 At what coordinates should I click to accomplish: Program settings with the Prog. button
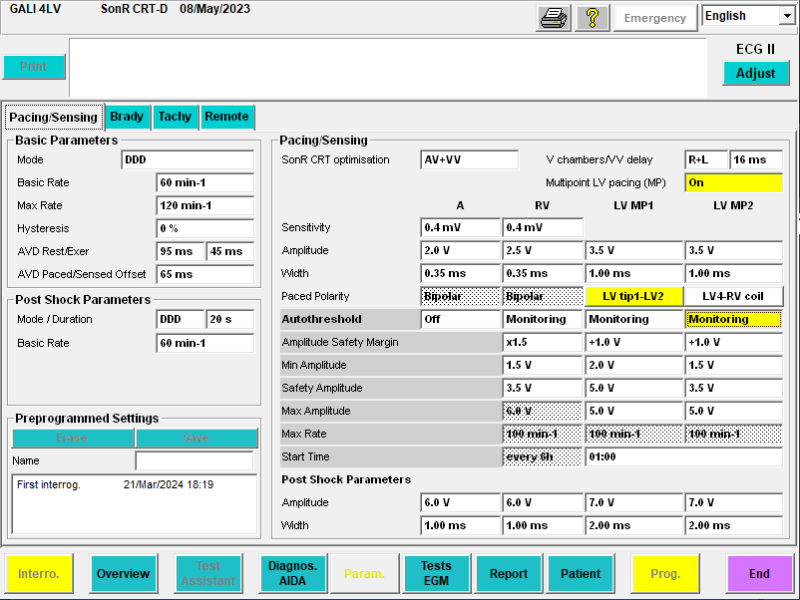tap(665, 573)
